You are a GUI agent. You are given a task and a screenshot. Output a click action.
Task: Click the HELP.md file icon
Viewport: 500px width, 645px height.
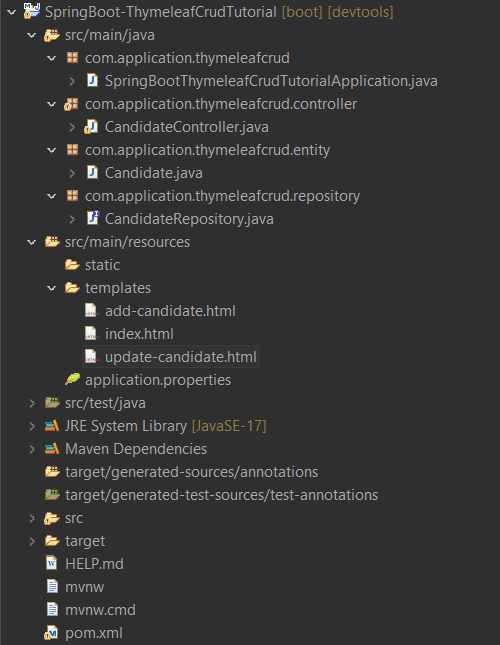click(x=51, y=563)
